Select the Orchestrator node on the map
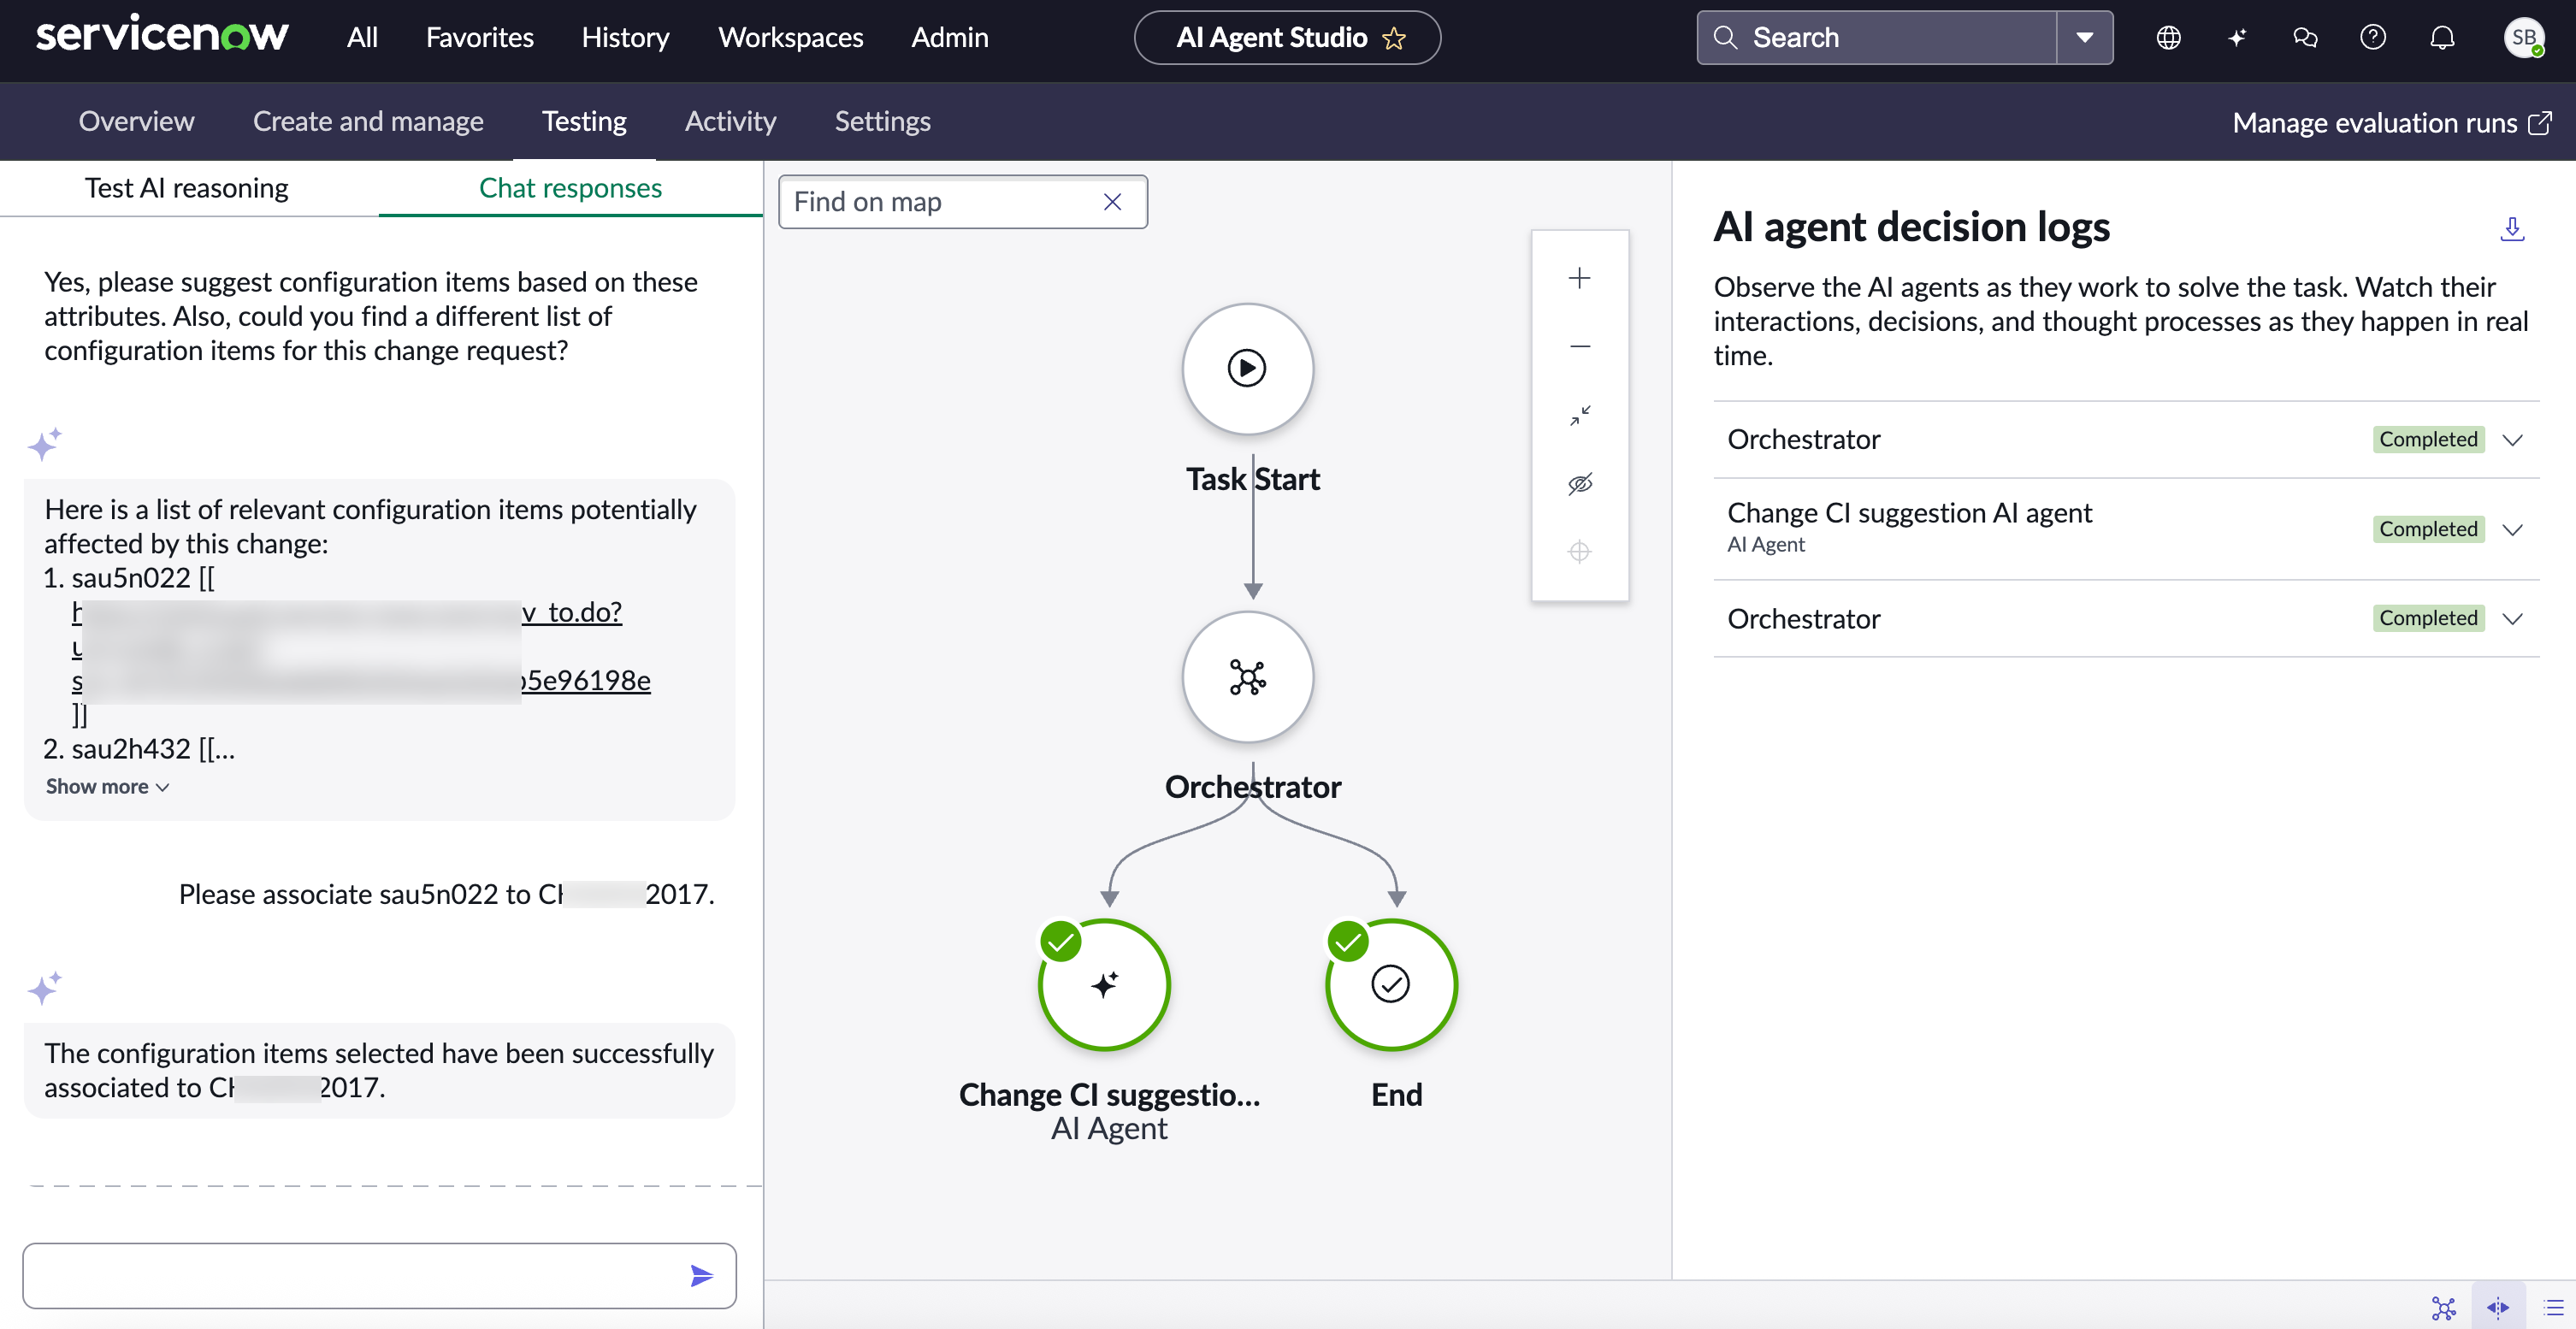Image resolution: width=2576 pixels, height=1329 pixels. click(x=1247, y=677)
